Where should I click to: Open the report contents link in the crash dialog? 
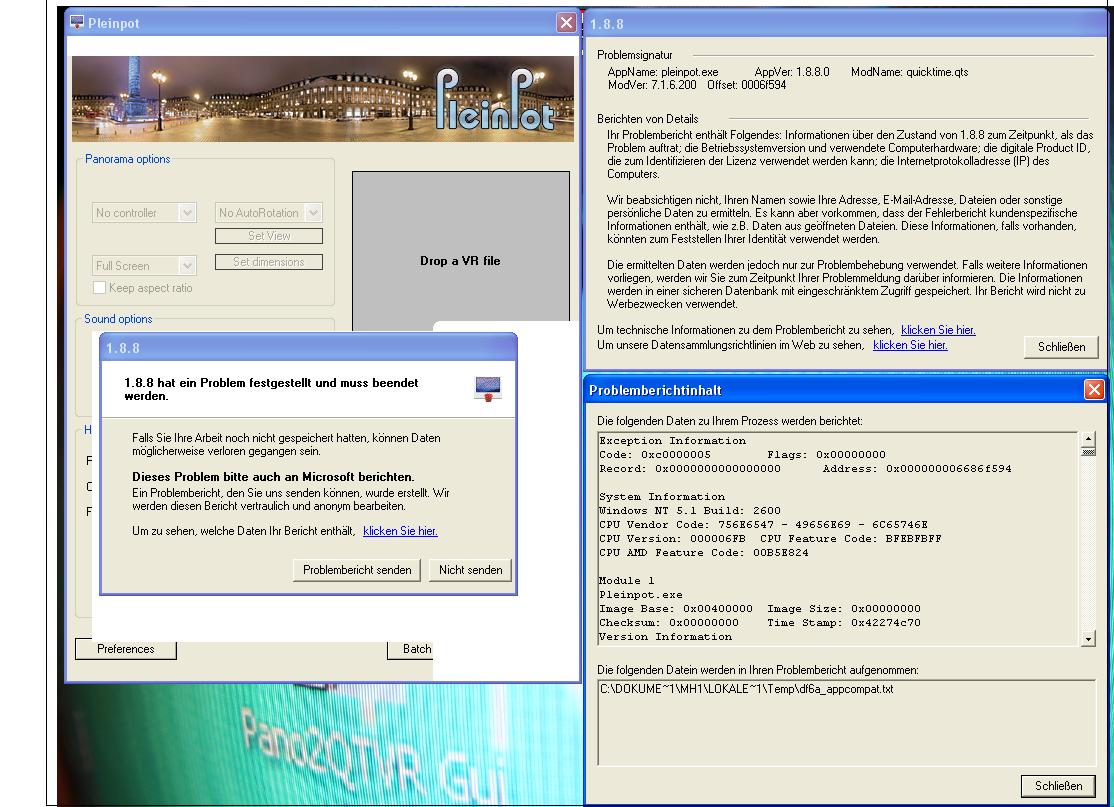400,531
